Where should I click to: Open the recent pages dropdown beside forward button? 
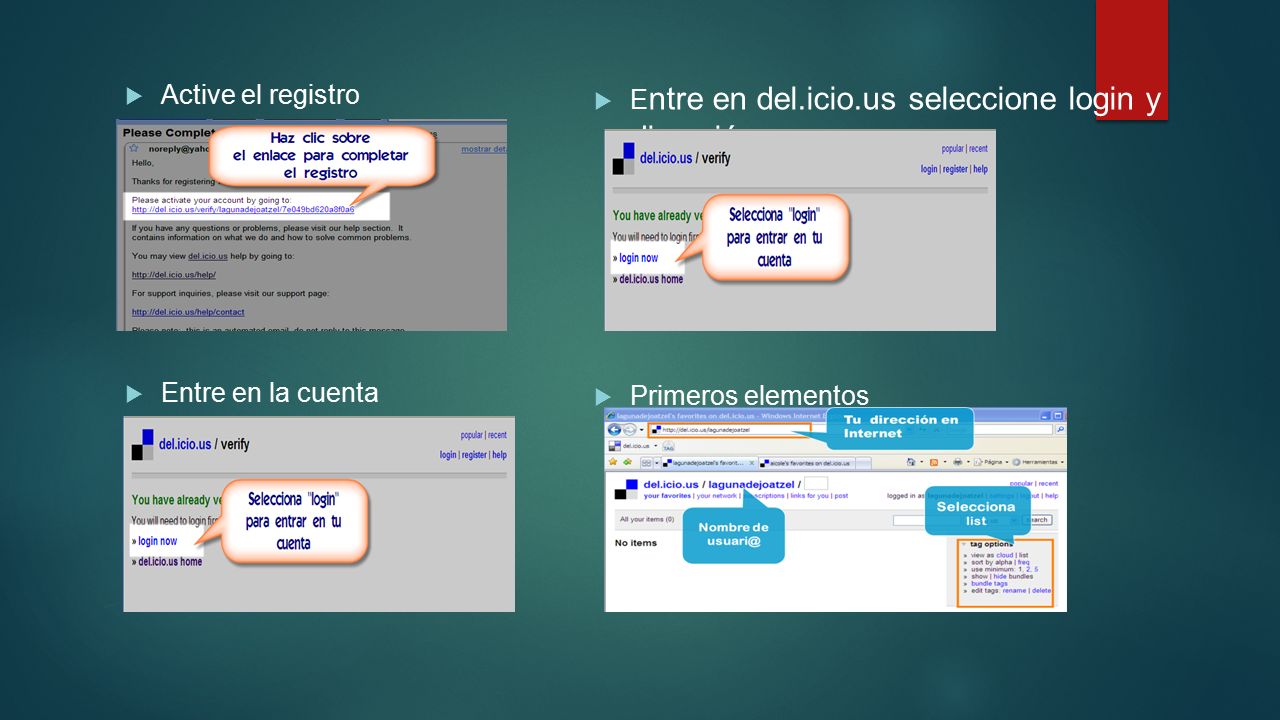pos(642,430)
